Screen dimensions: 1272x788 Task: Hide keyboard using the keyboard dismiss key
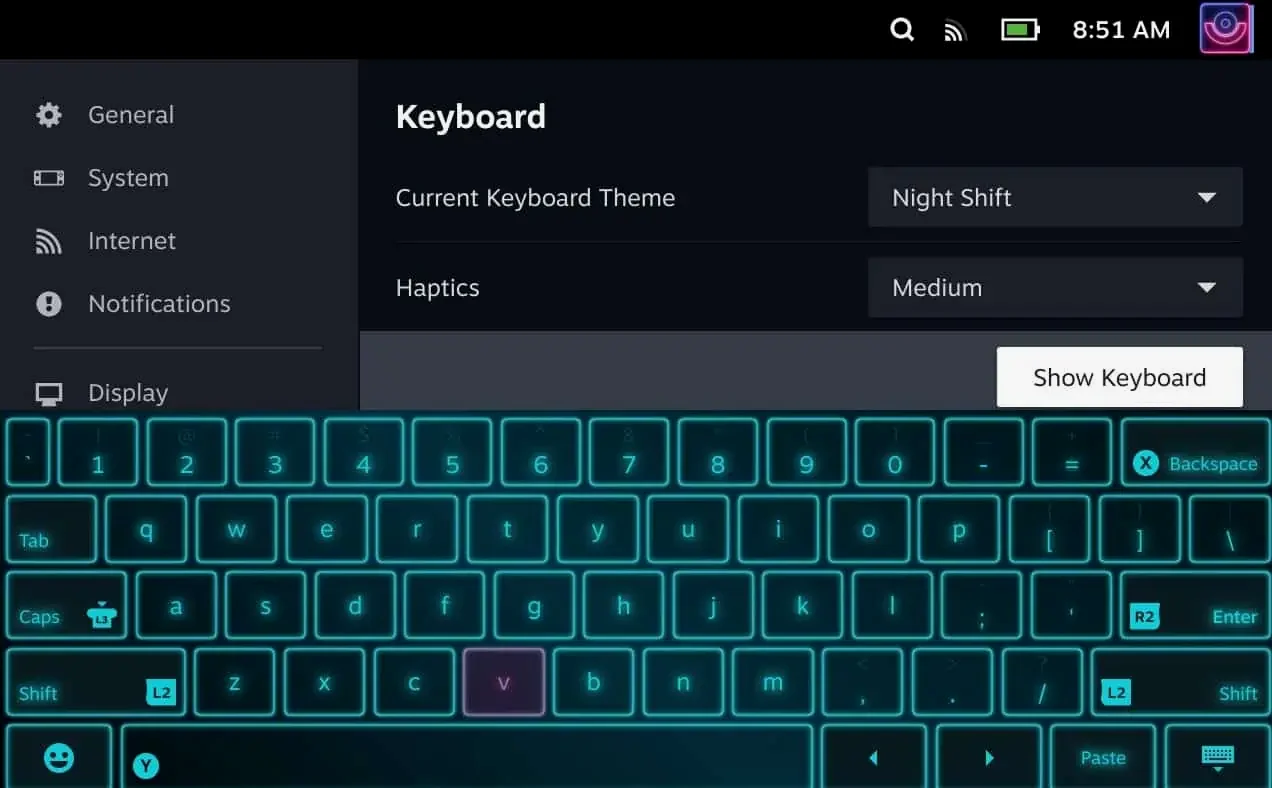tap(1217, 757)
